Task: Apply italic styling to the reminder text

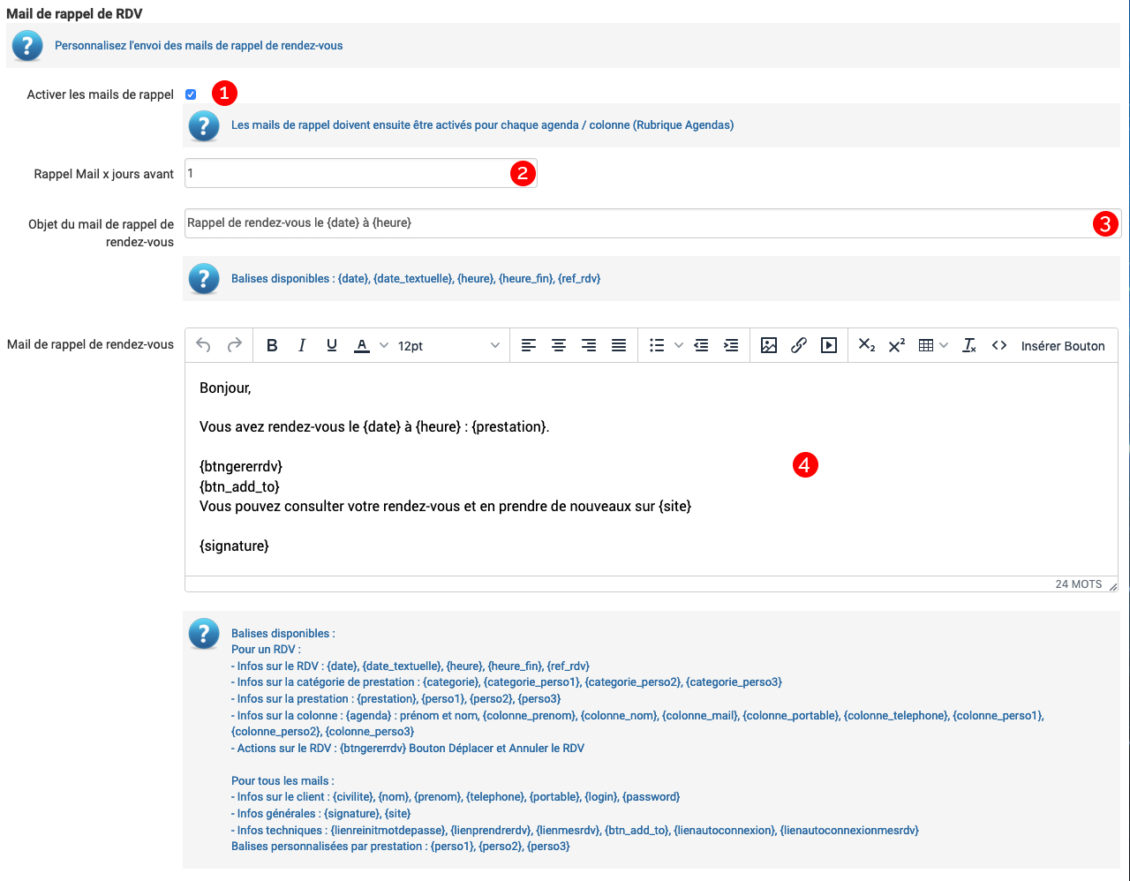Action: [x=301, y=345]
